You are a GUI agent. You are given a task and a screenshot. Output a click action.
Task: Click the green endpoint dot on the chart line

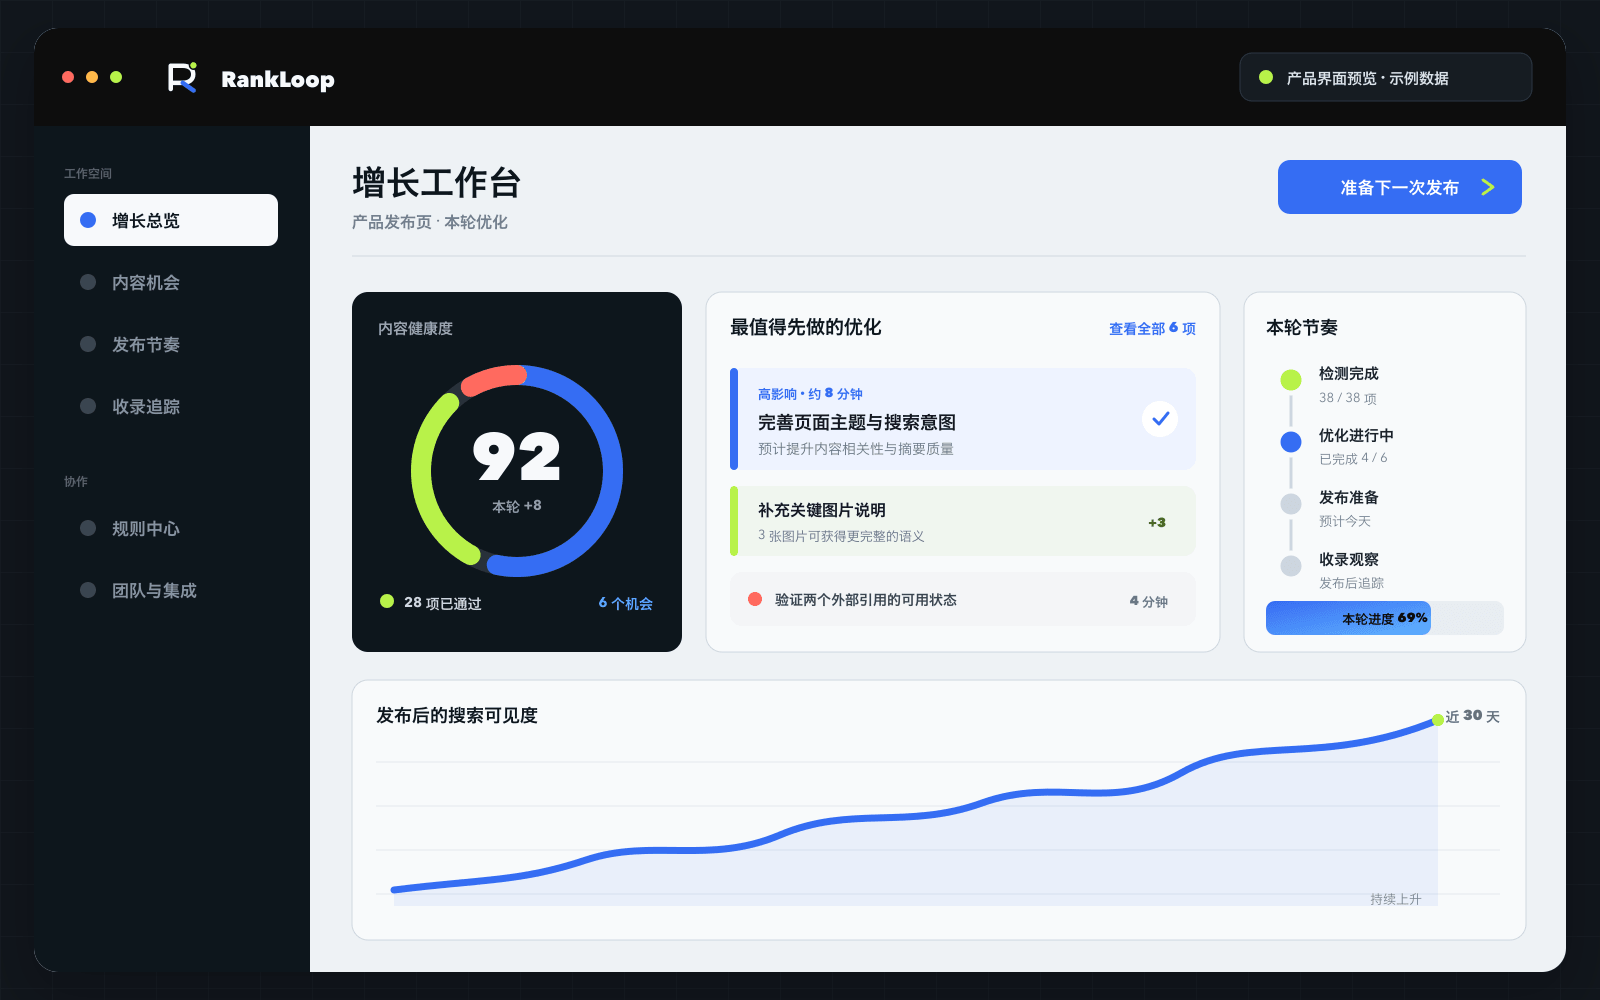click(x=1438, y=720)
